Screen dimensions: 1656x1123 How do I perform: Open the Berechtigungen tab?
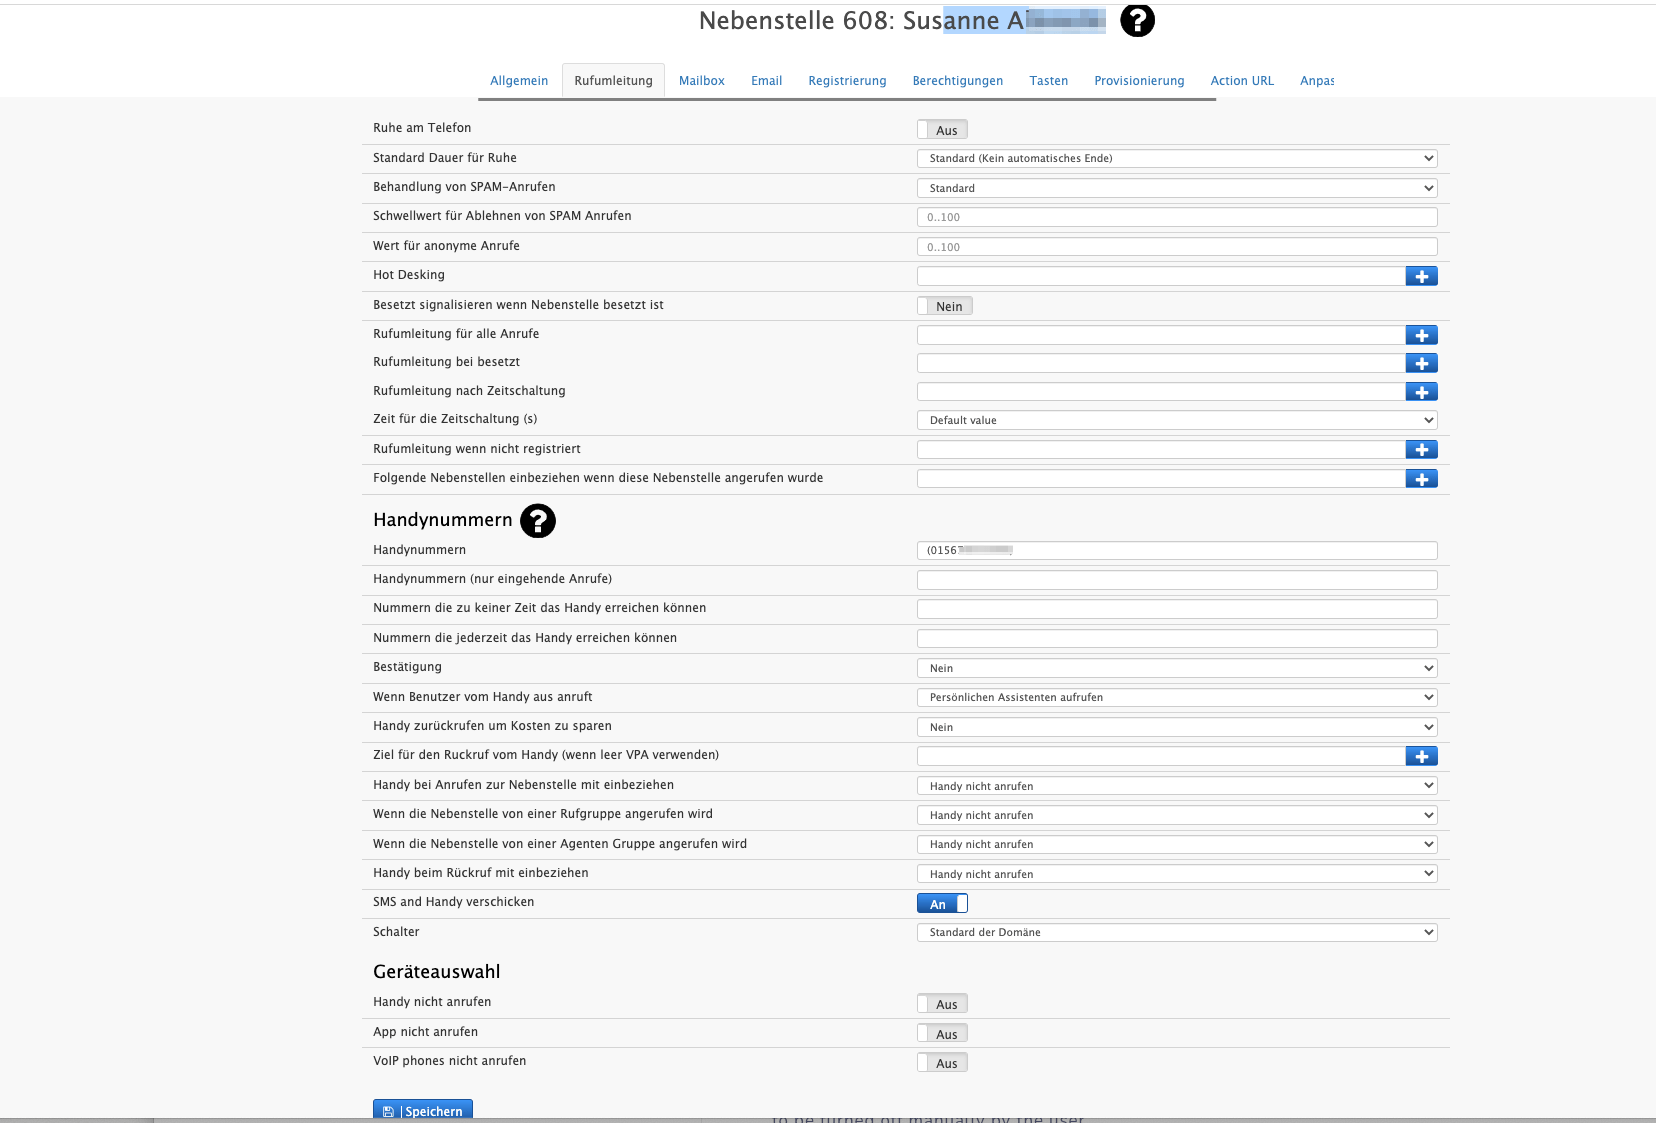click(x=957, y=81)
